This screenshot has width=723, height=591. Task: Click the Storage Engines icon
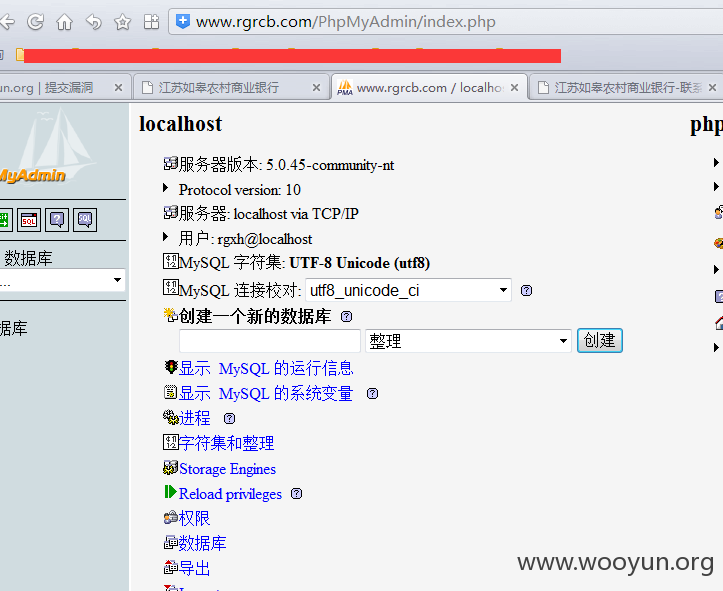[x=171, y=467]
